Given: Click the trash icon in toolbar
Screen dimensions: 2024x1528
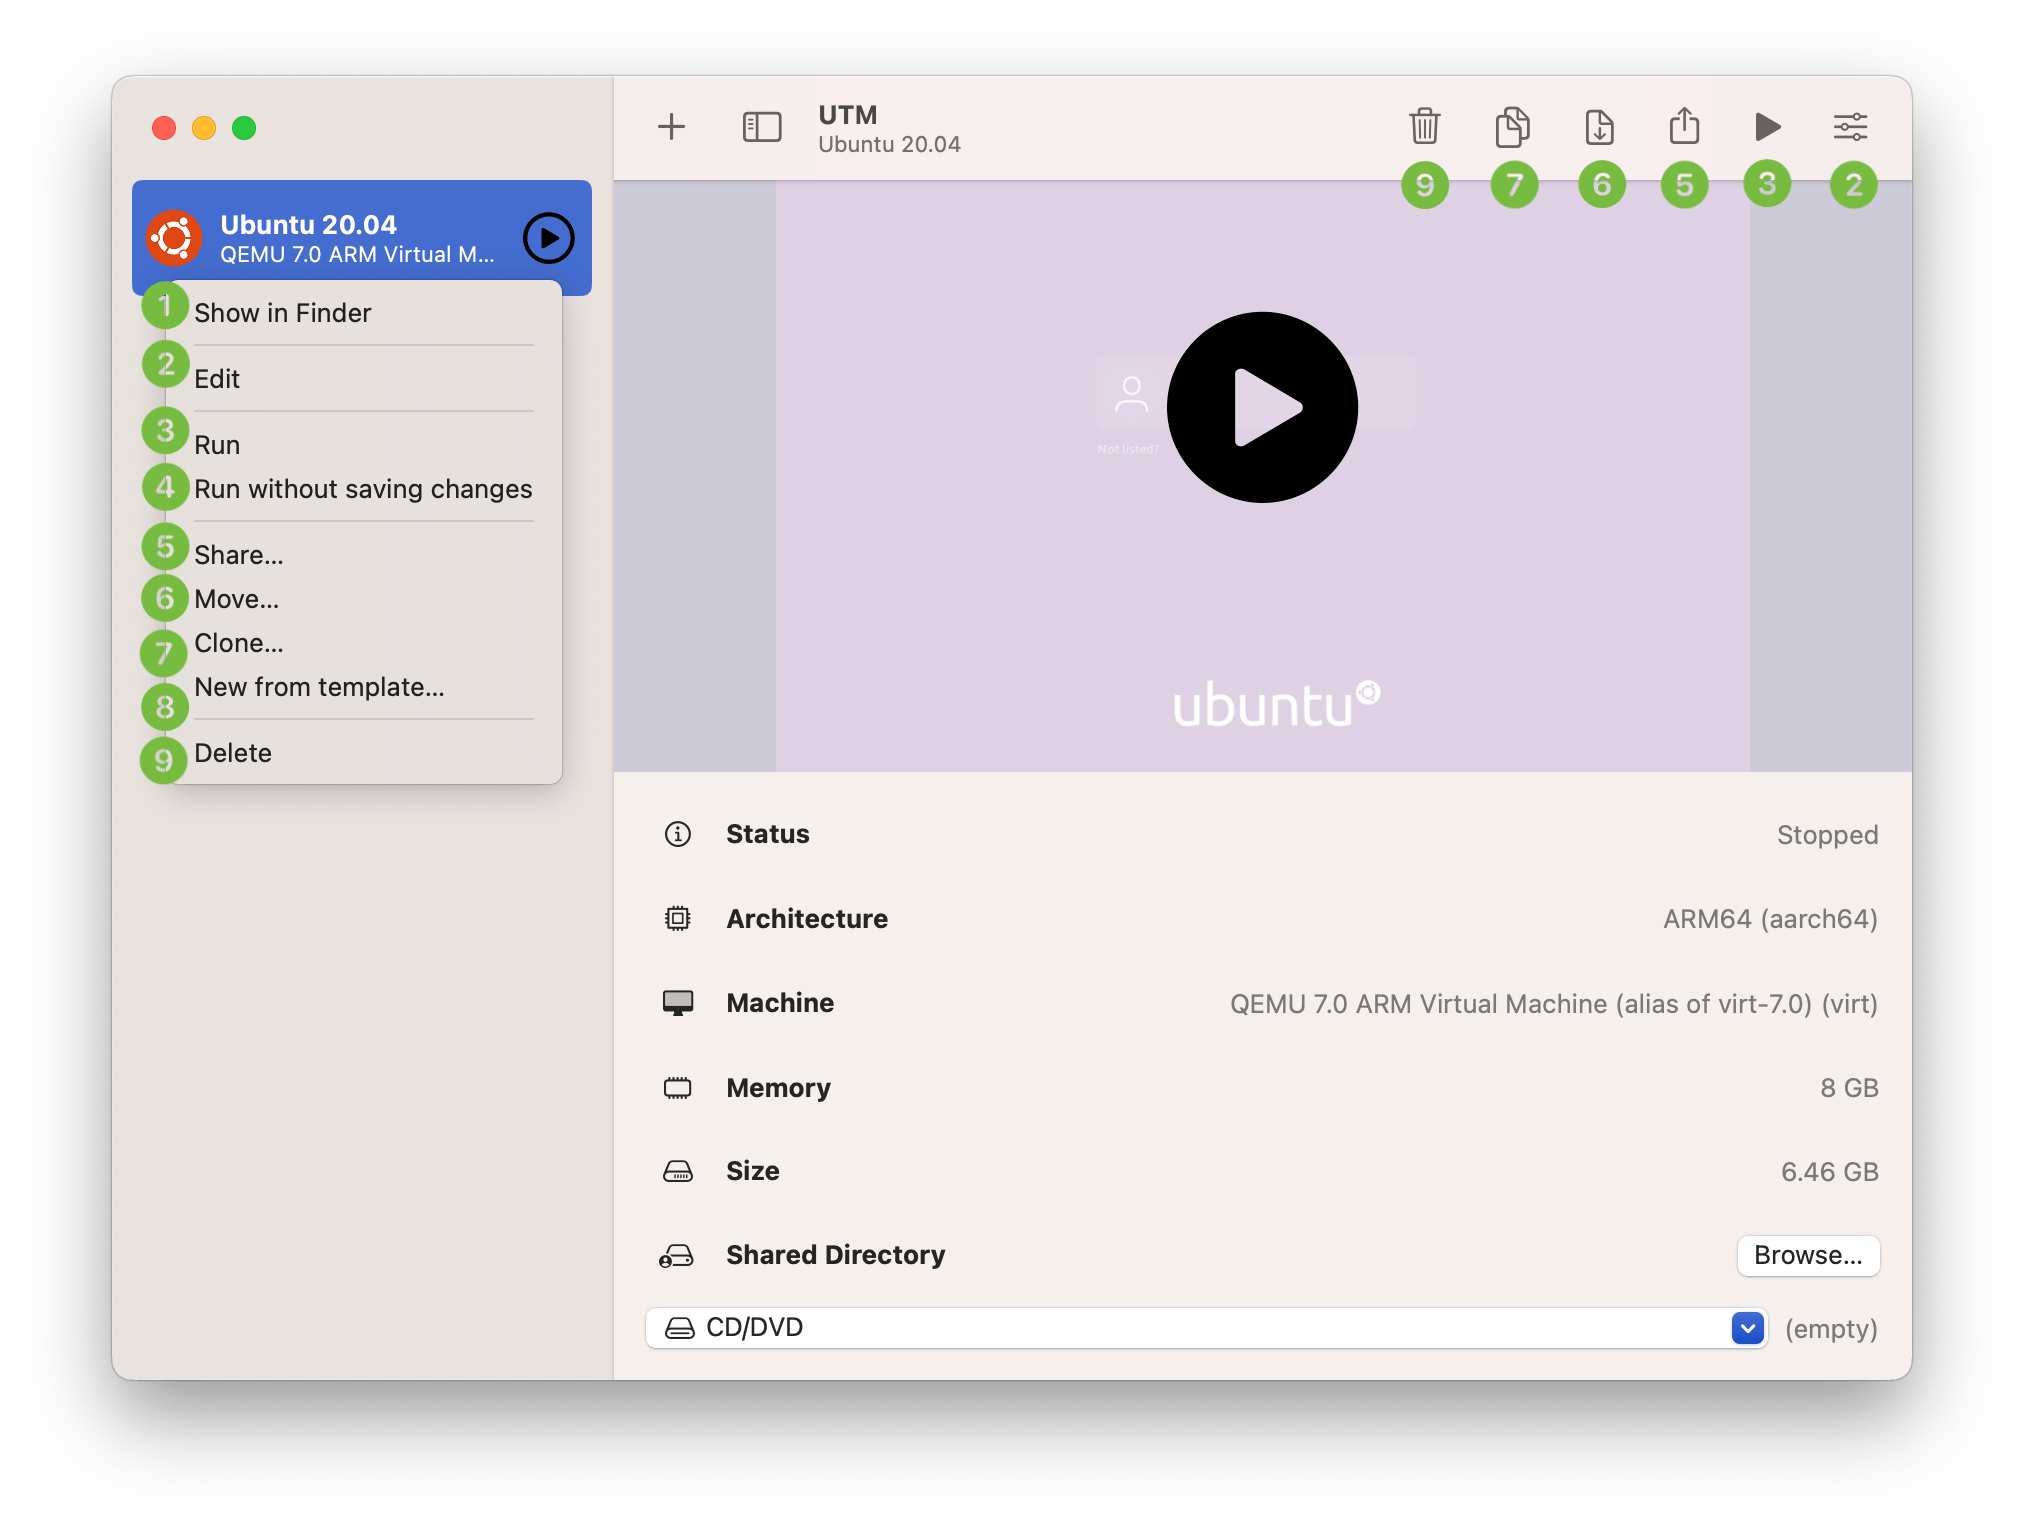Looking at the screenshot, I should pyautogui.click(x=1424, y=127).
